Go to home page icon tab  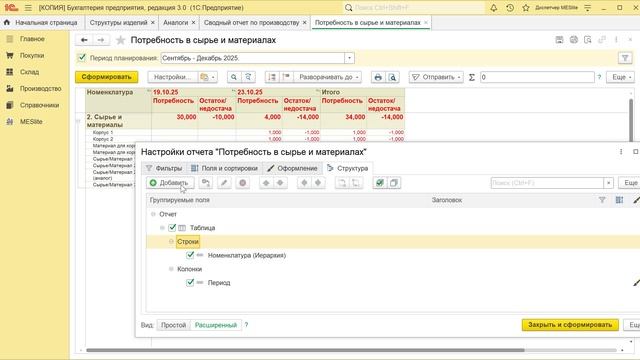click(x=7, y=23)
